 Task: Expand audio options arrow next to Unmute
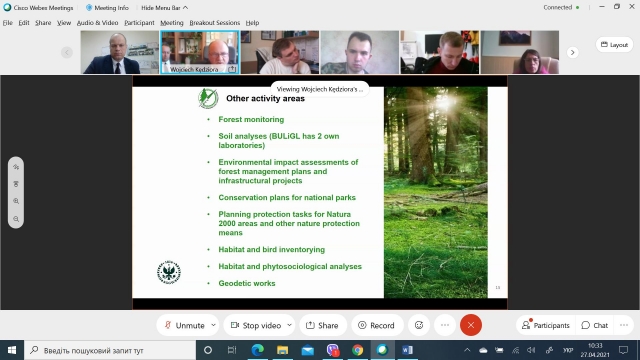[x=213, y=325]
